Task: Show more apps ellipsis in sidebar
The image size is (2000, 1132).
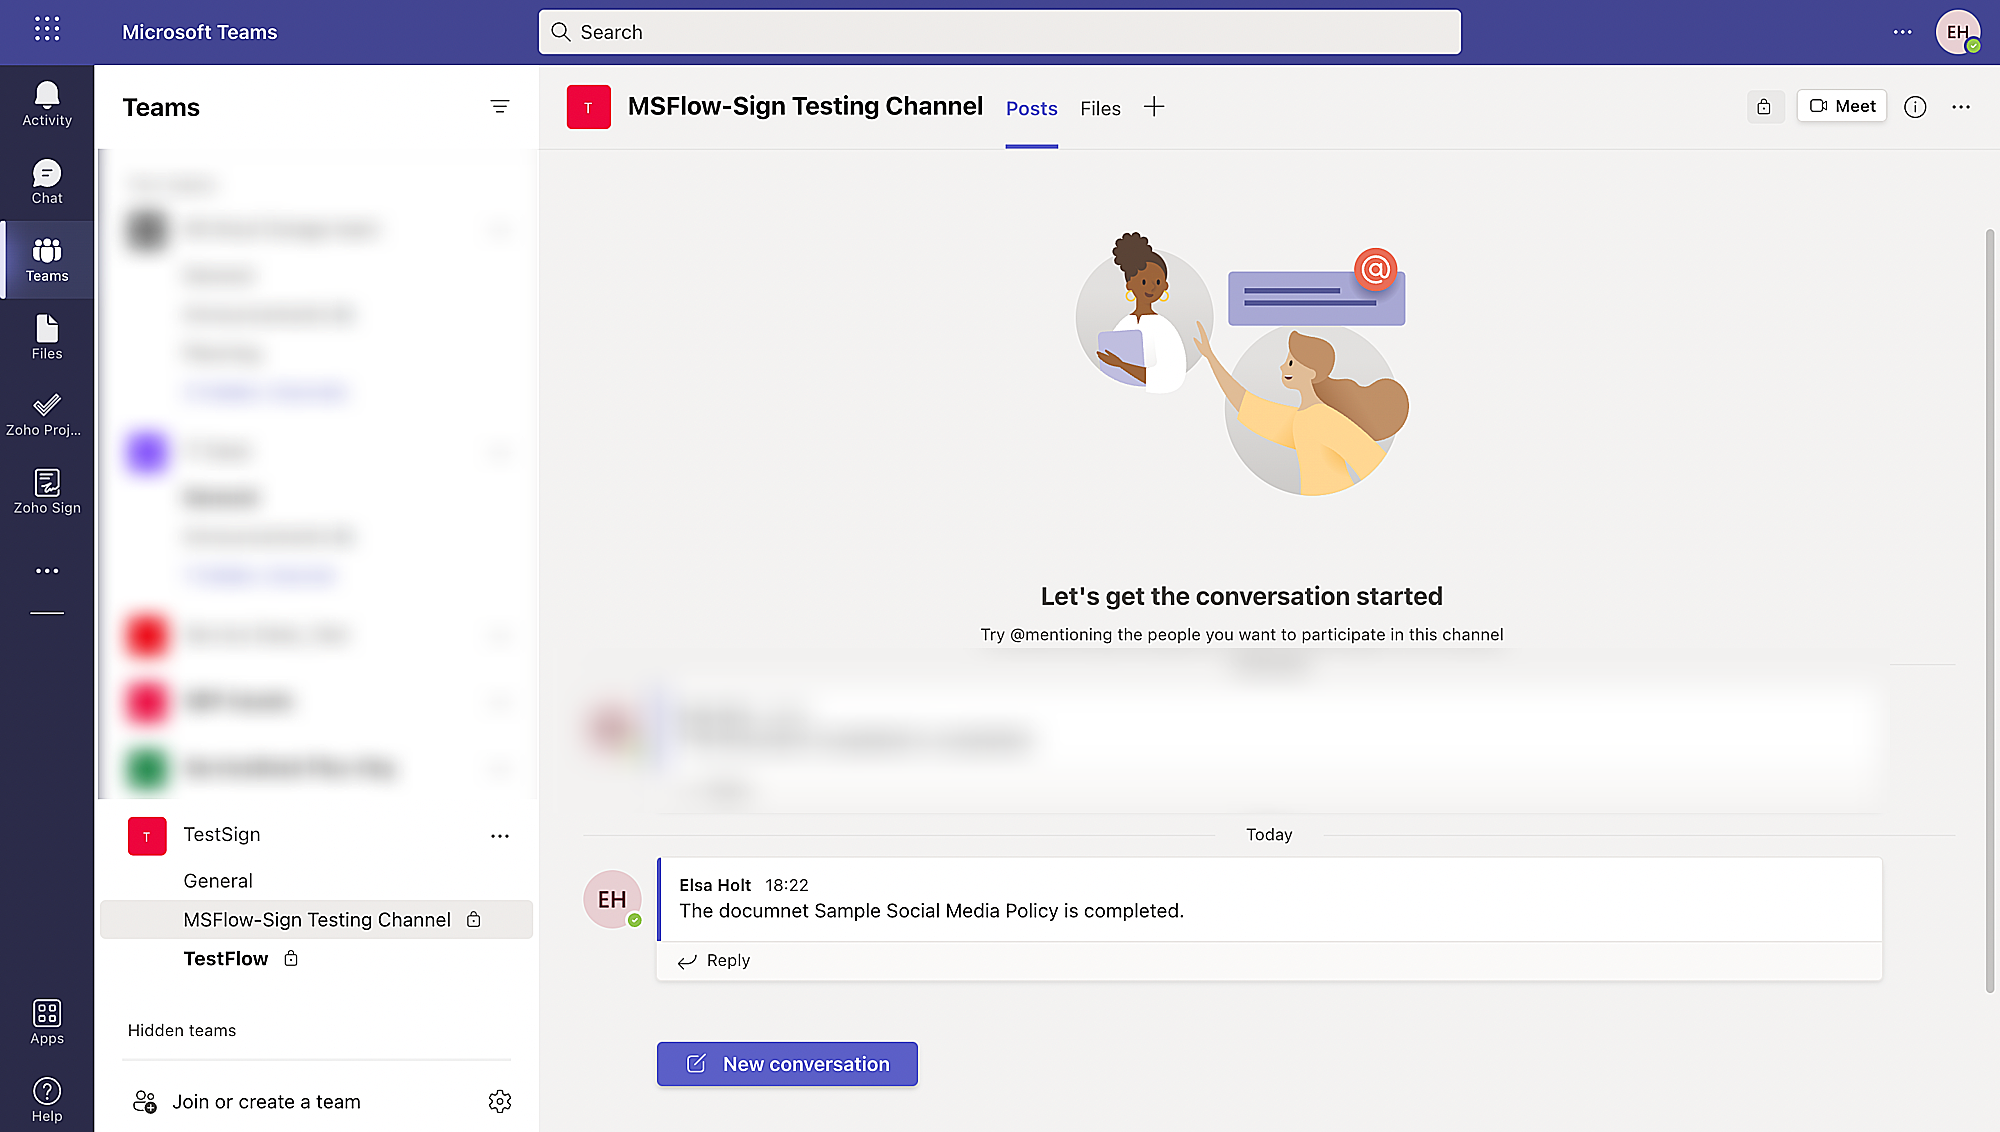Action: click(47, 571)
